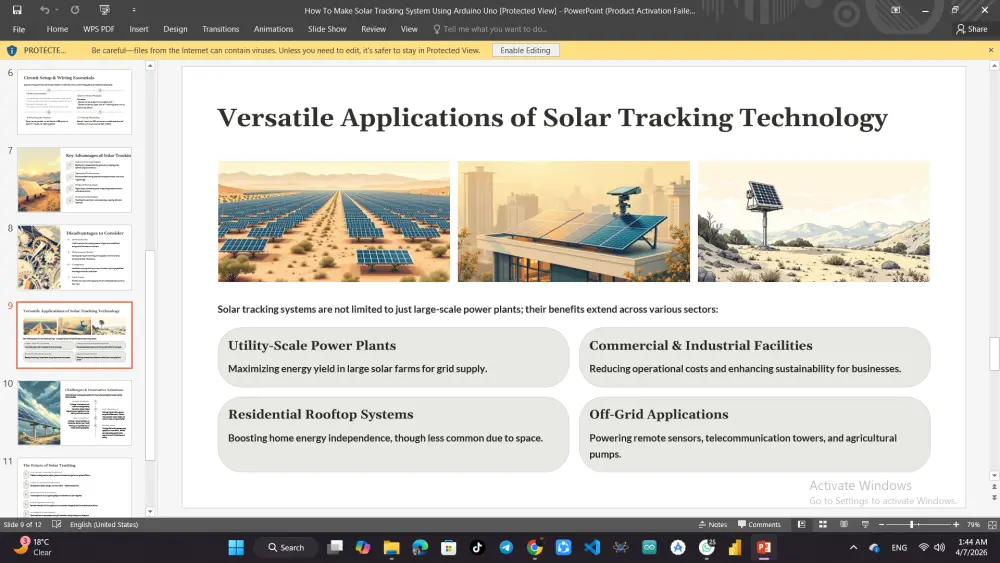Open the Review tab
The height and width of the screenshot is (563, 1000).
pyautogui.click(x=373, y=29)
